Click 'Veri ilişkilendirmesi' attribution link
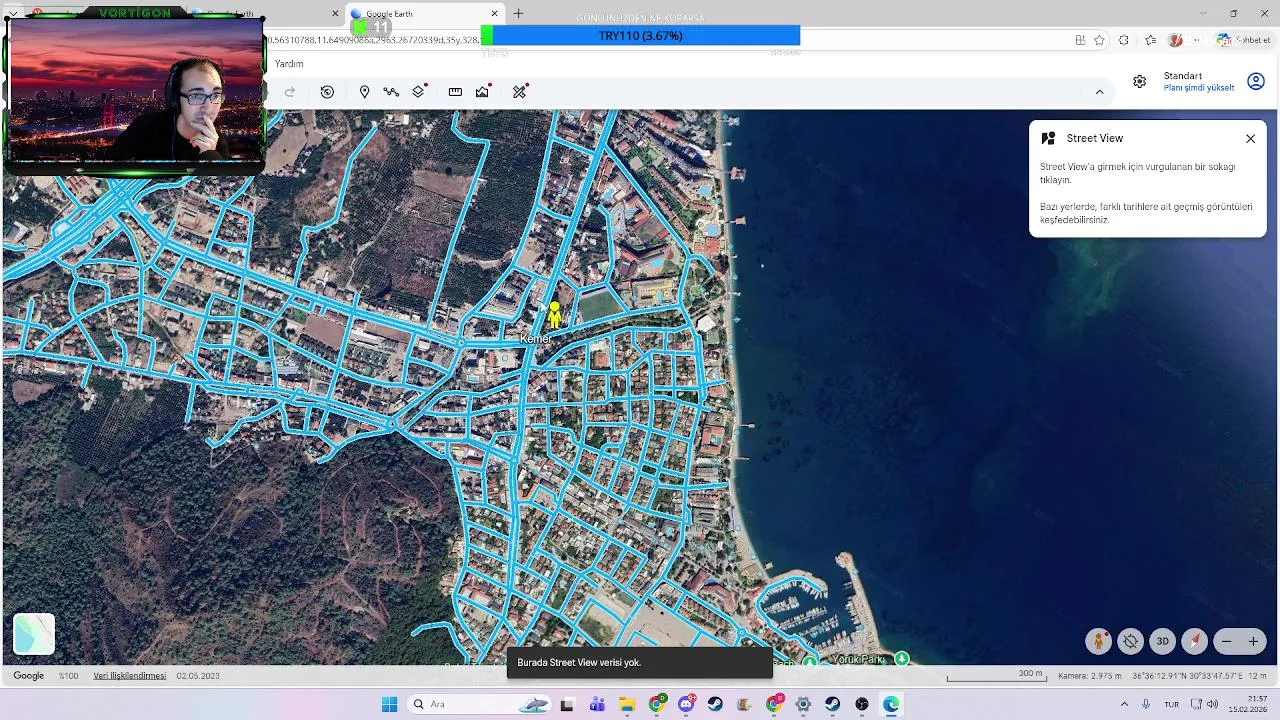The height and width of the screenshot is (720, 1280). pyautogui.click(x=130, y=676)
